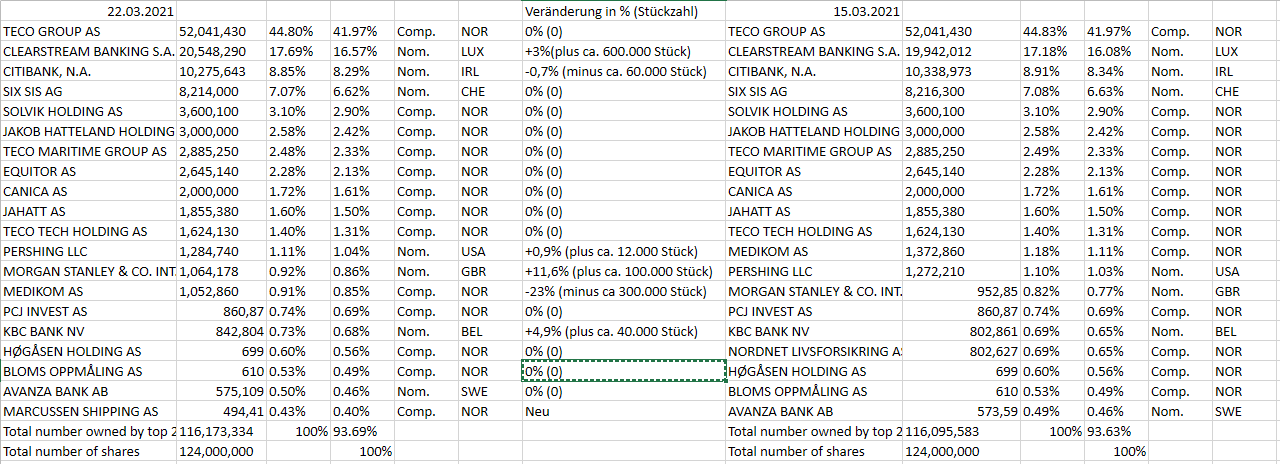Select the Avanza Bank value 575,109
The image size is (1280, 464).
221,391
